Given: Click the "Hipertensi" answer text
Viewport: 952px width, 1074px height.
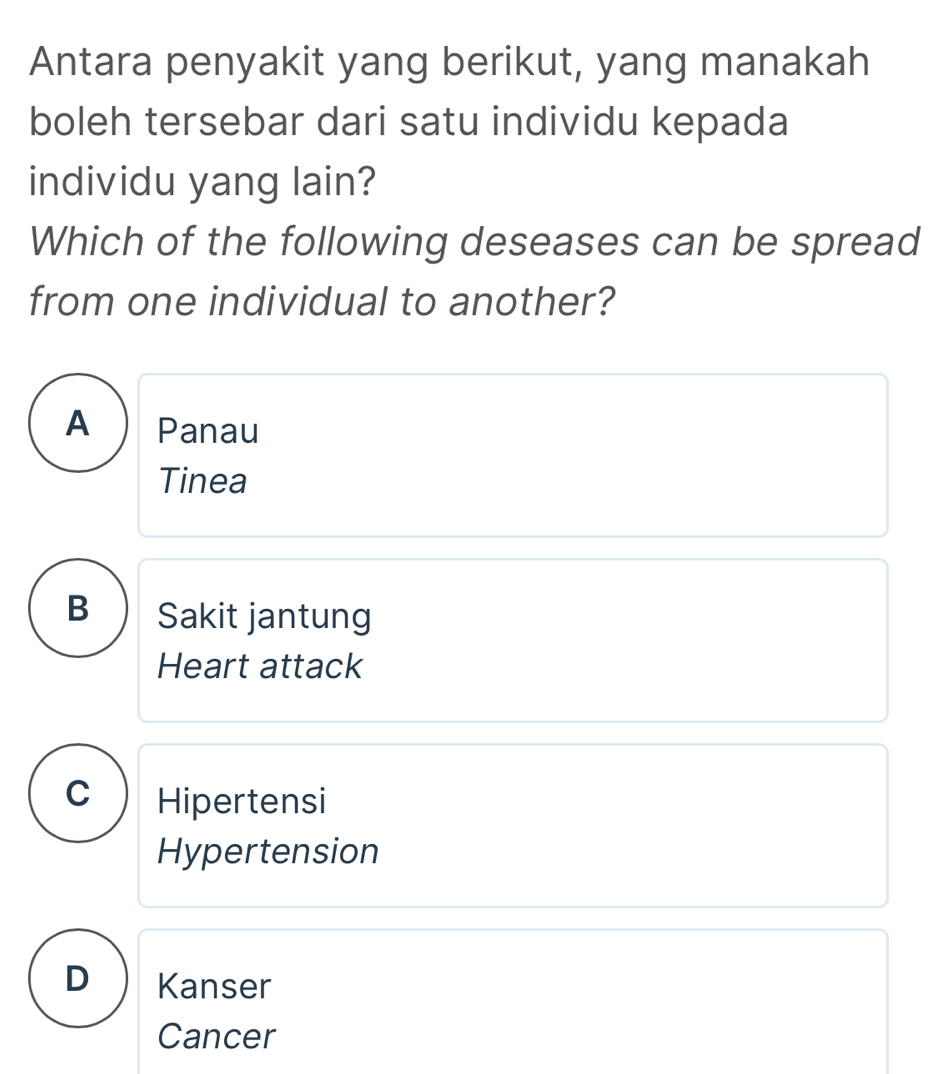Looking at the screenshot, I should pyautogui.click(x=242, y=801).
